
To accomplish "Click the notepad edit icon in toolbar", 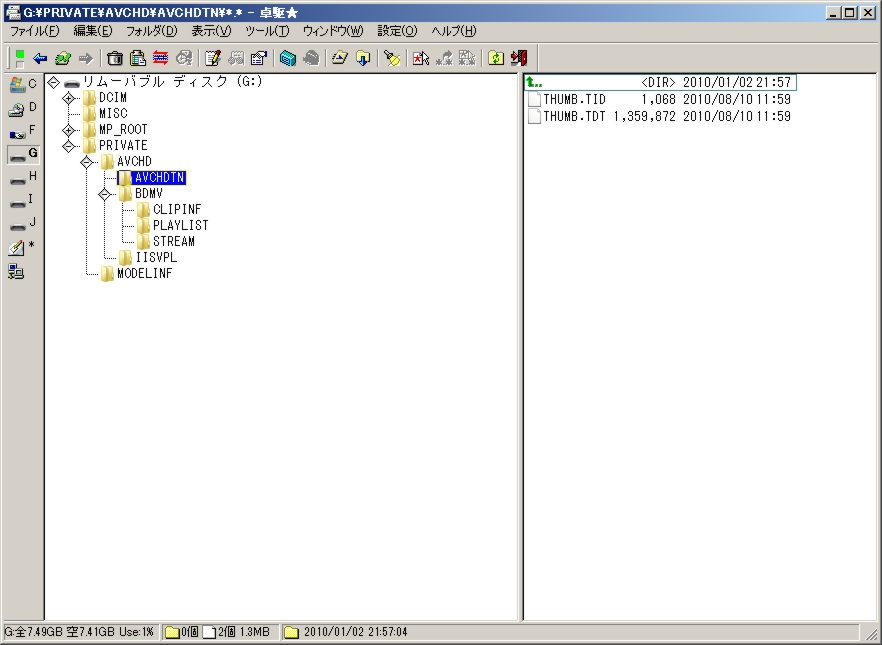I will (211, 58).
